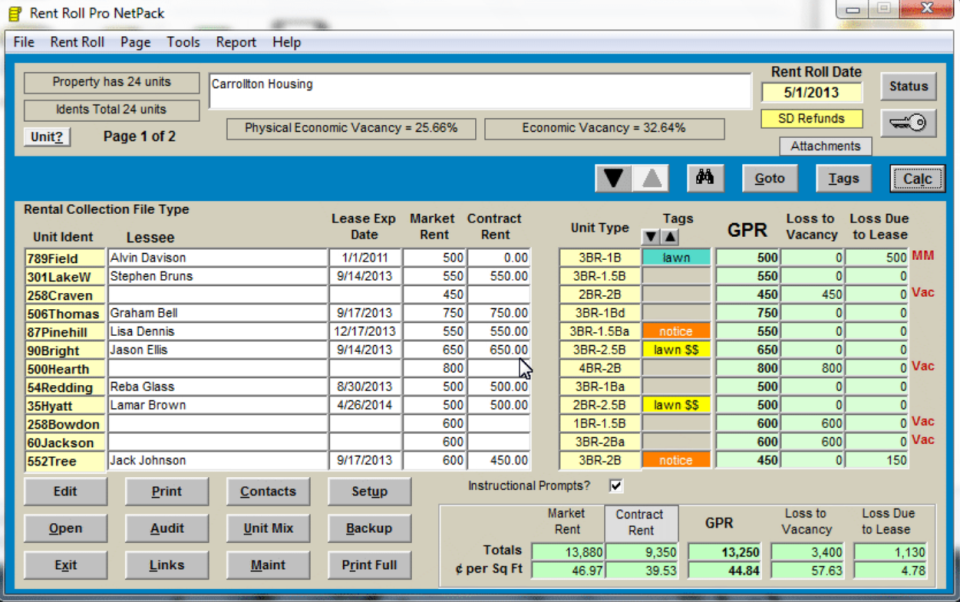Open the Attachments panel
Image resolution: width=960 pixels, height=602 pixels.
[x=826, y=146]
